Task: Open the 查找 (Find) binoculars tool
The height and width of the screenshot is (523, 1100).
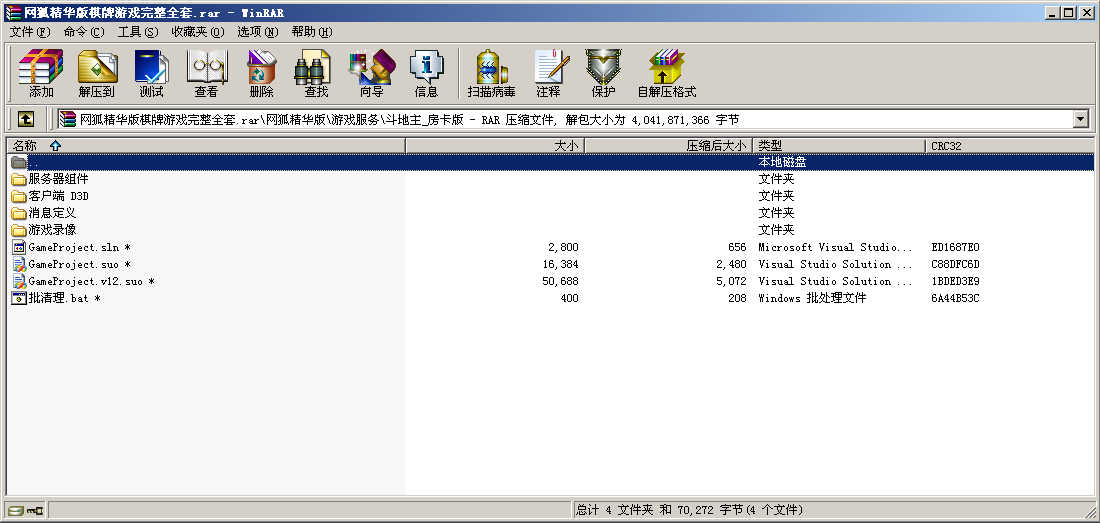Action: coord(316,74)
